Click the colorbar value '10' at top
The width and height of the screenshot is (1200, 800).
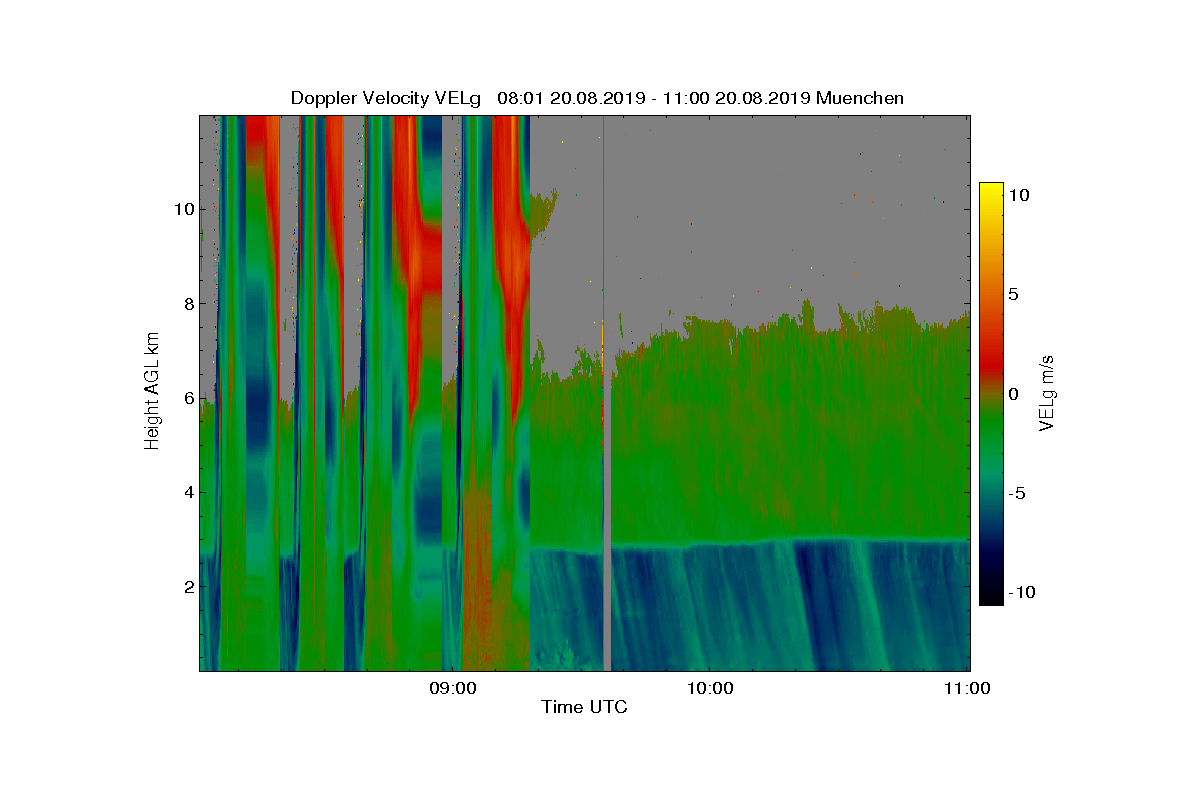coord(1018,196)
